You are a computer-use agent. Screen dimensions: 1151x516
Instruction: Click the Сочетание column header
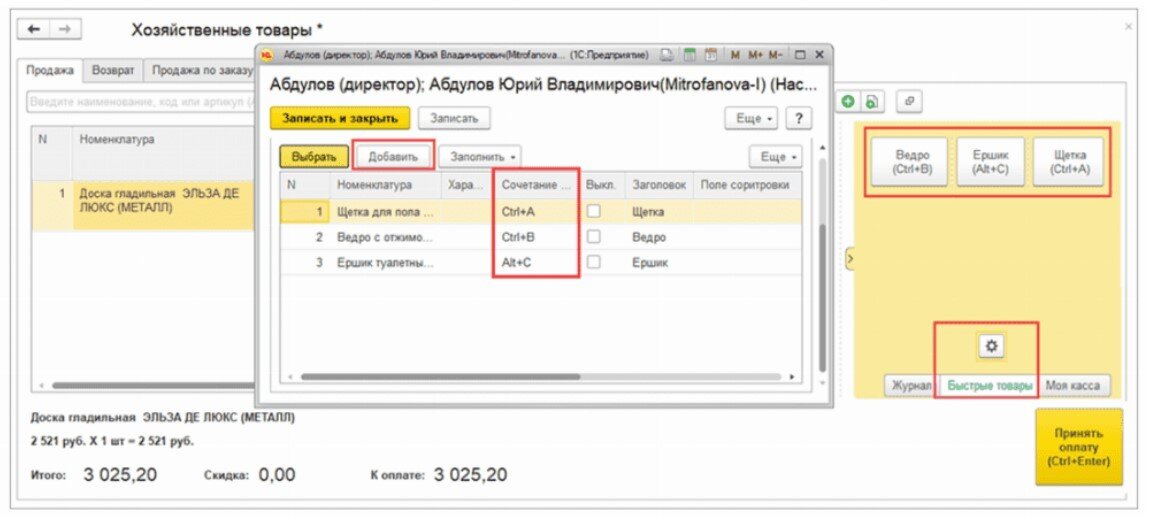point(537,185)
